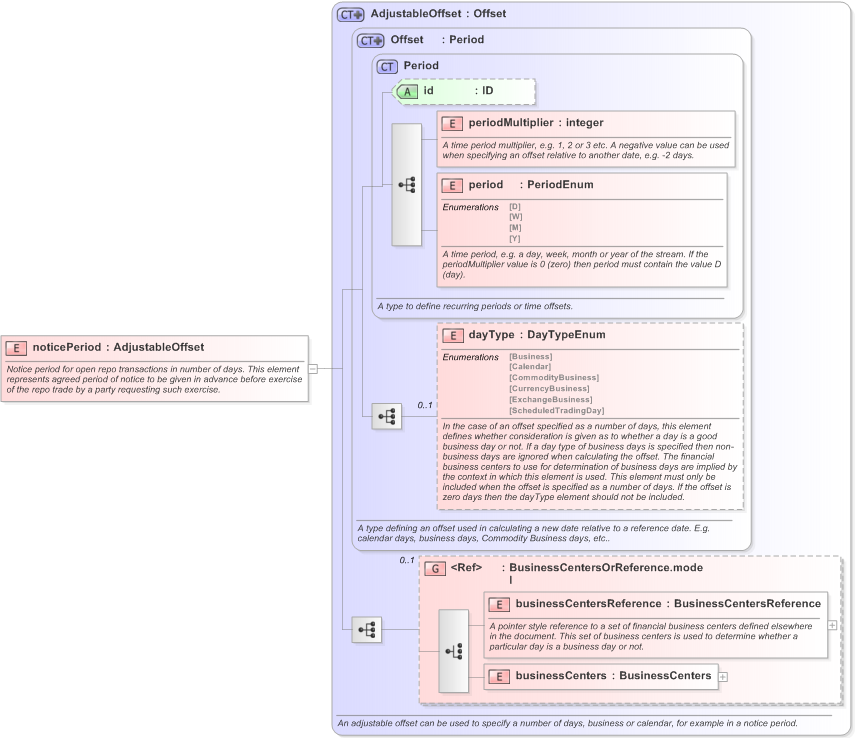This screenshot has height=738, width=855.
Task: Click the 0..1 cardinality beside dayType
Action: pyautogui.click(x=425, y=405)
